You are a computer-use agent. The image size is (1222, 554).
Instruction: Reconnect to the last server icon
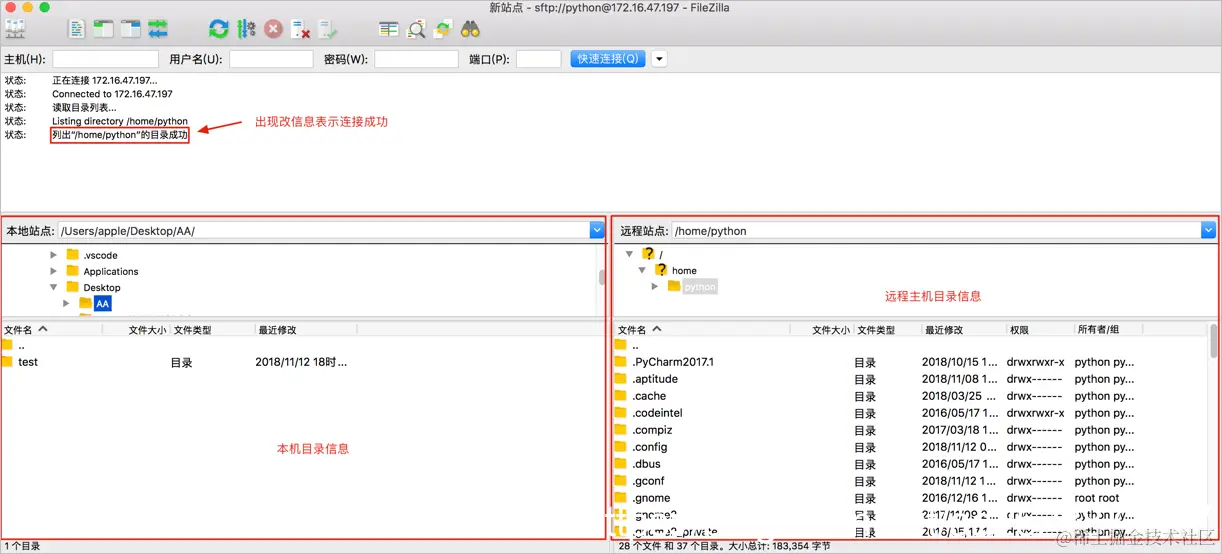click(x=328, y=29)
